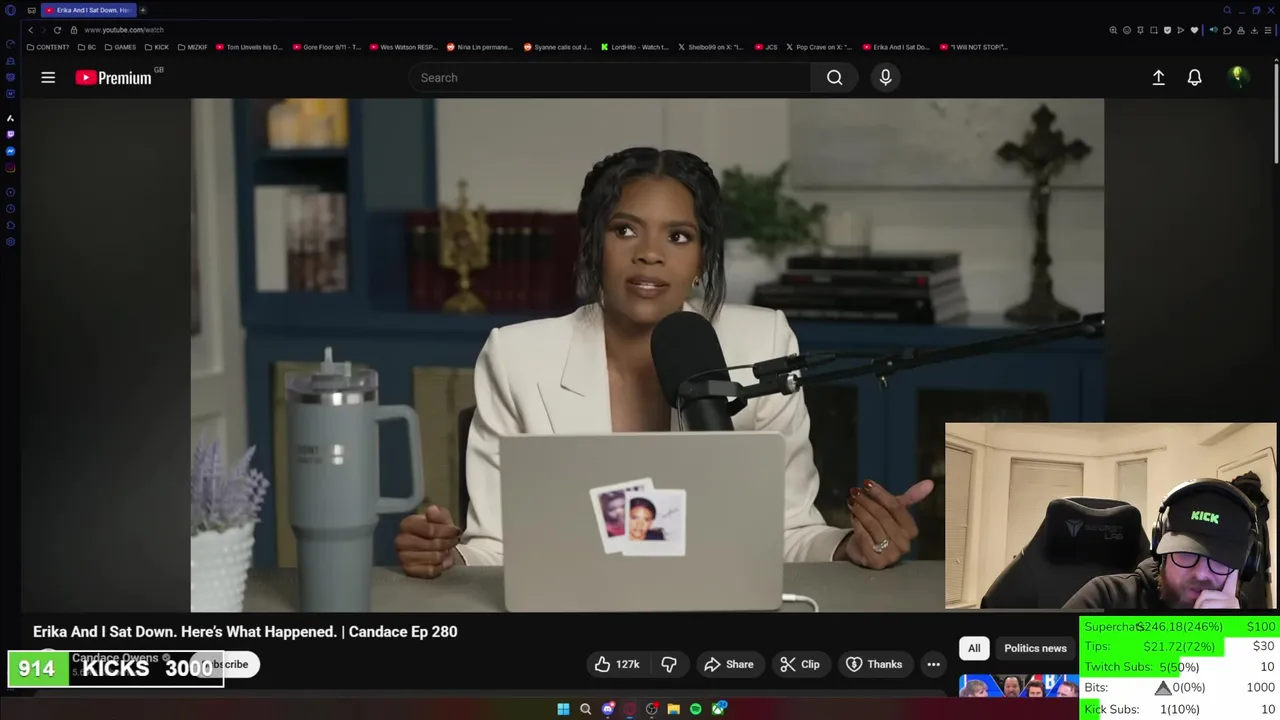This screenshot has height=720, width=1280.
Task: Like the video with 127k thumbs up
Action: (617, 664)
